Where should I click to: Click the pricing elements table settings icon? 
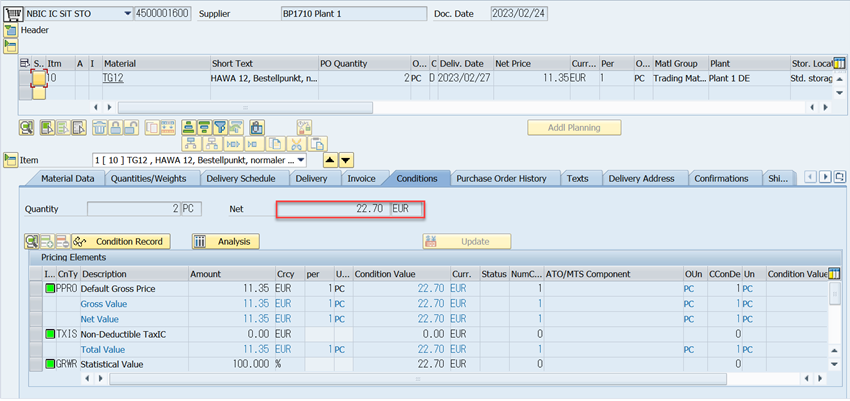pyautogui.click(x=835, y=274)
